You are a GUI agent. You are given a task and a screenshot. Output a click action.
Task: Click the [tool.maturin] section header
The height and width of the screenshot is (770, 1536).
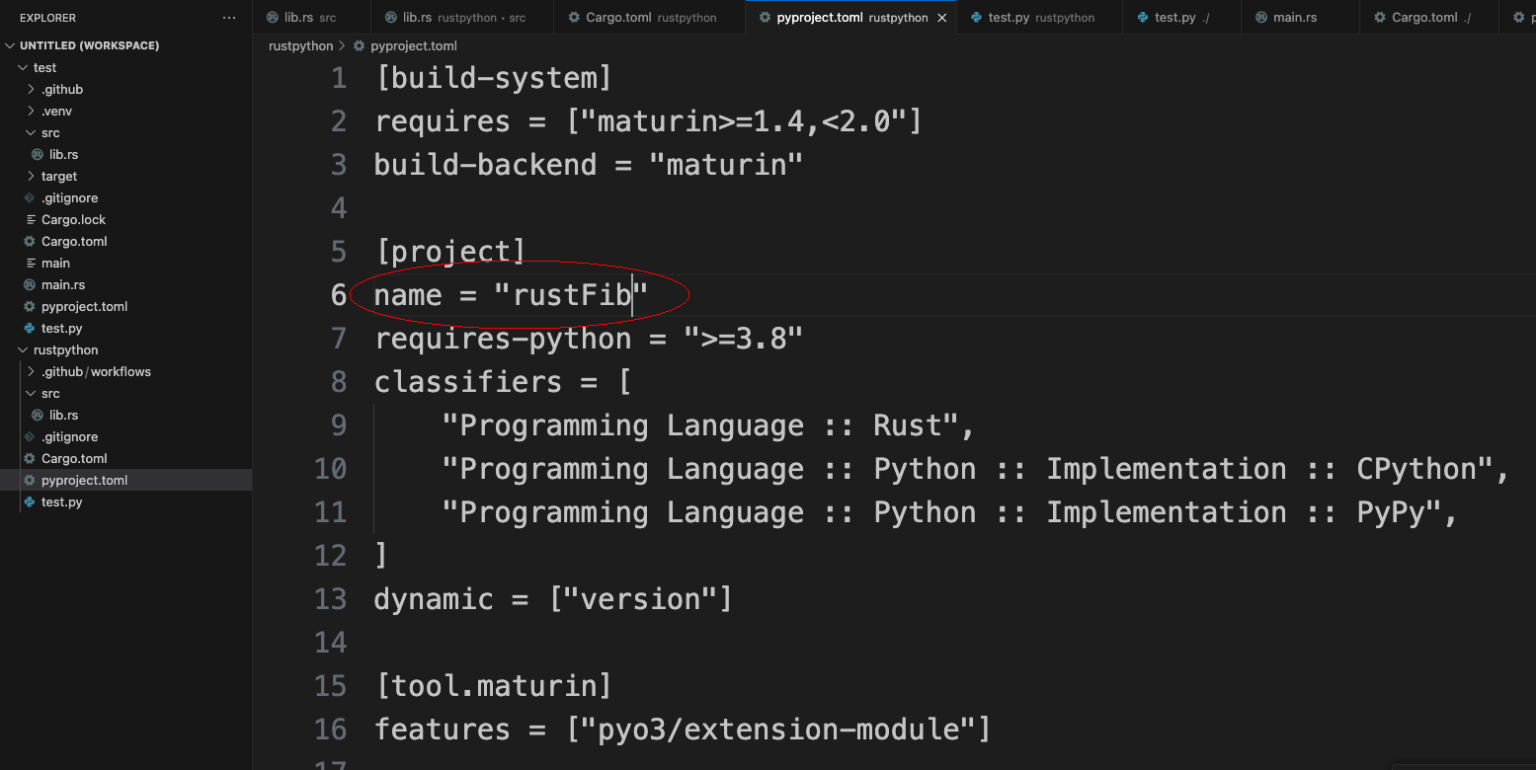493,686
